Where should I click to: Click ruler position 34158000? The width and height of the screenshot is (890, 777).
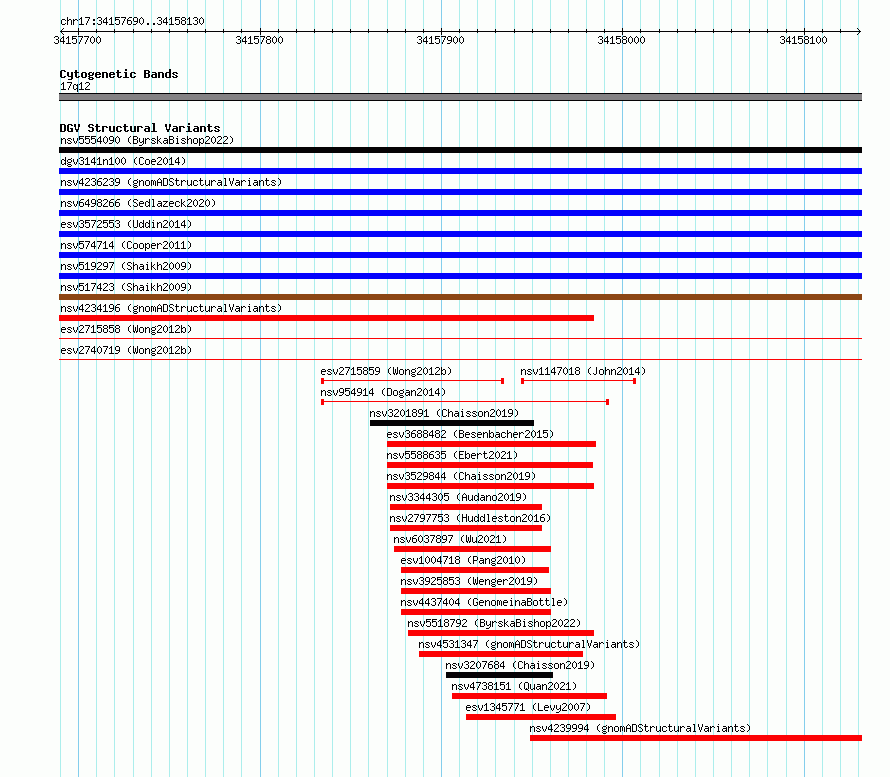tap(622, 40)
